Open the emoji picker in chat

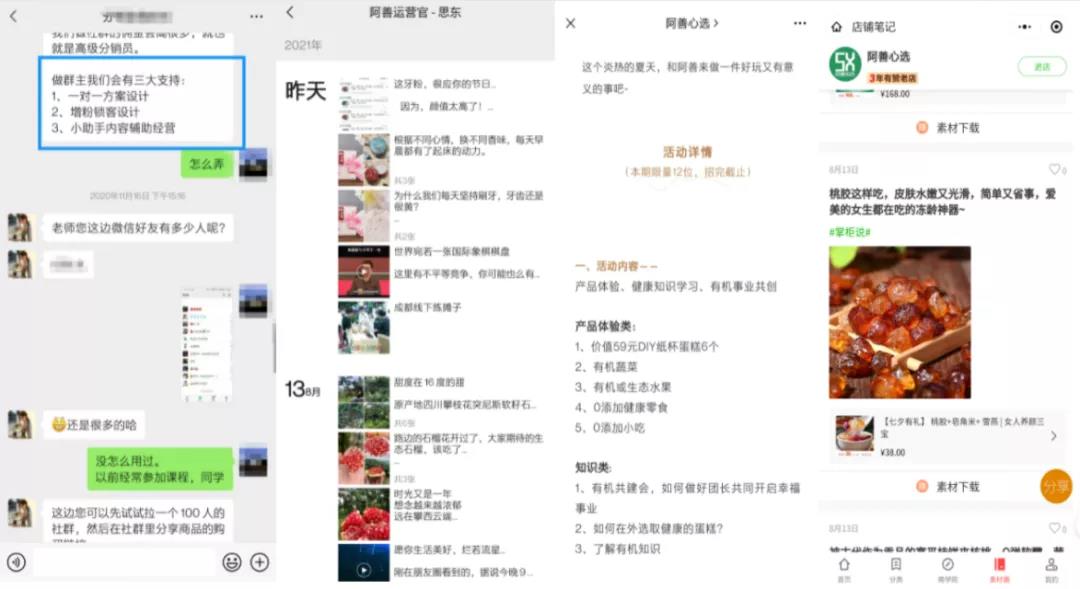pyautogui.click(x=232, y=562)
